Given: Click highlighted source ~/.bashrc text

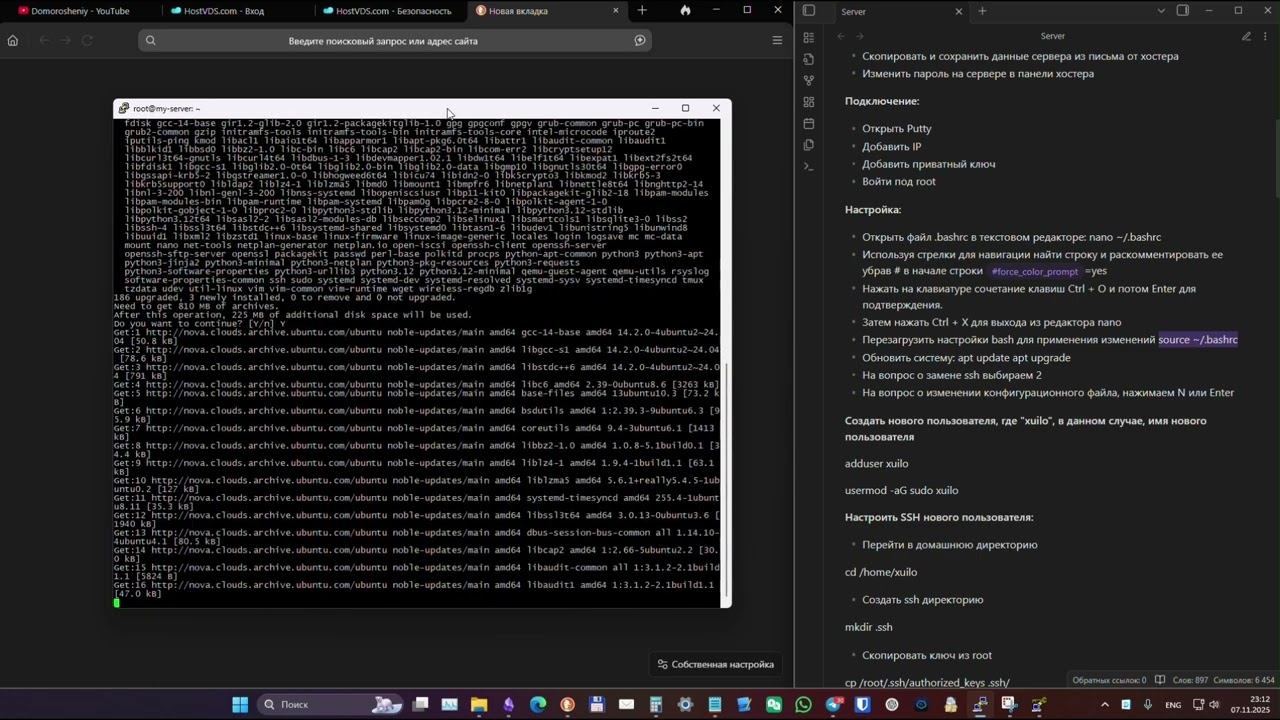Looking at the screenshot, I should [x=1198, y=340].
